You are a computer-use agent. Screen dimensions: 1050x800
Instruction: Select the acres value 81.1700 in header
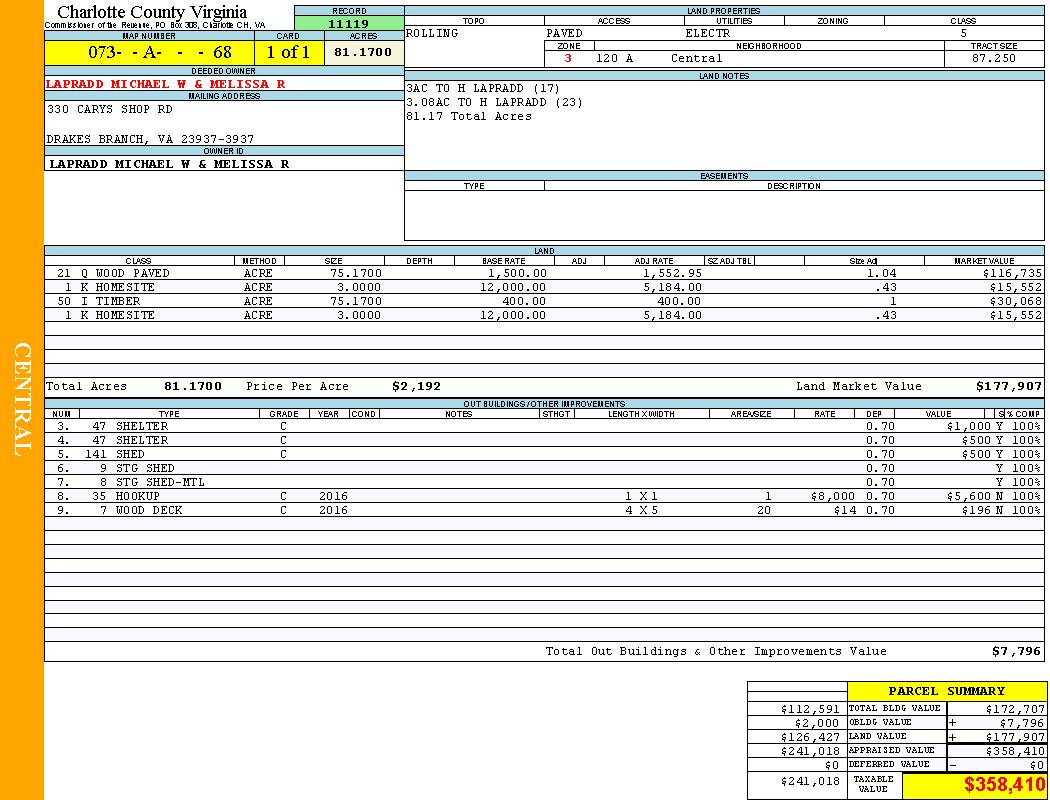point(363,52)
